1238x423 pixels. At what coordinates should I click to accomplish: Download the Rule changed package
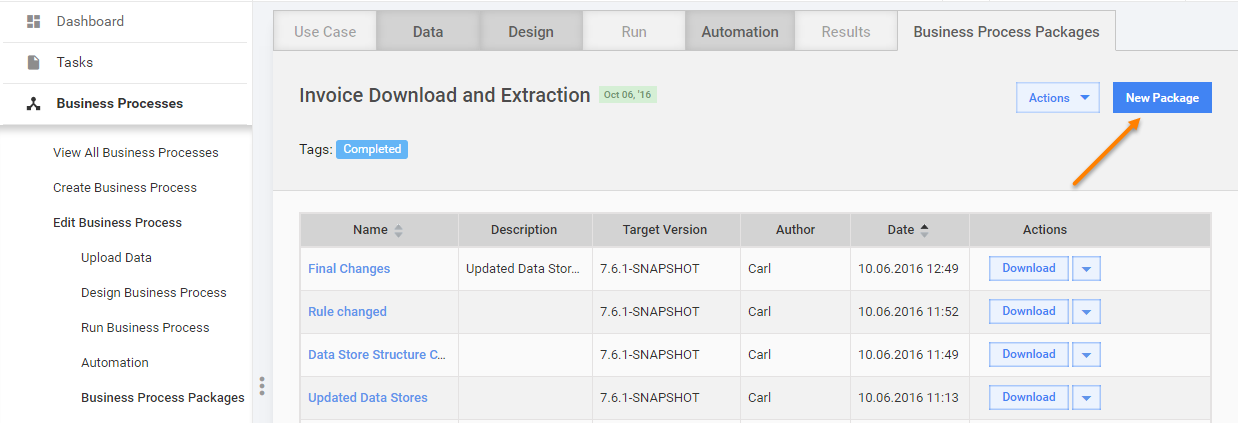(1029, 311)
